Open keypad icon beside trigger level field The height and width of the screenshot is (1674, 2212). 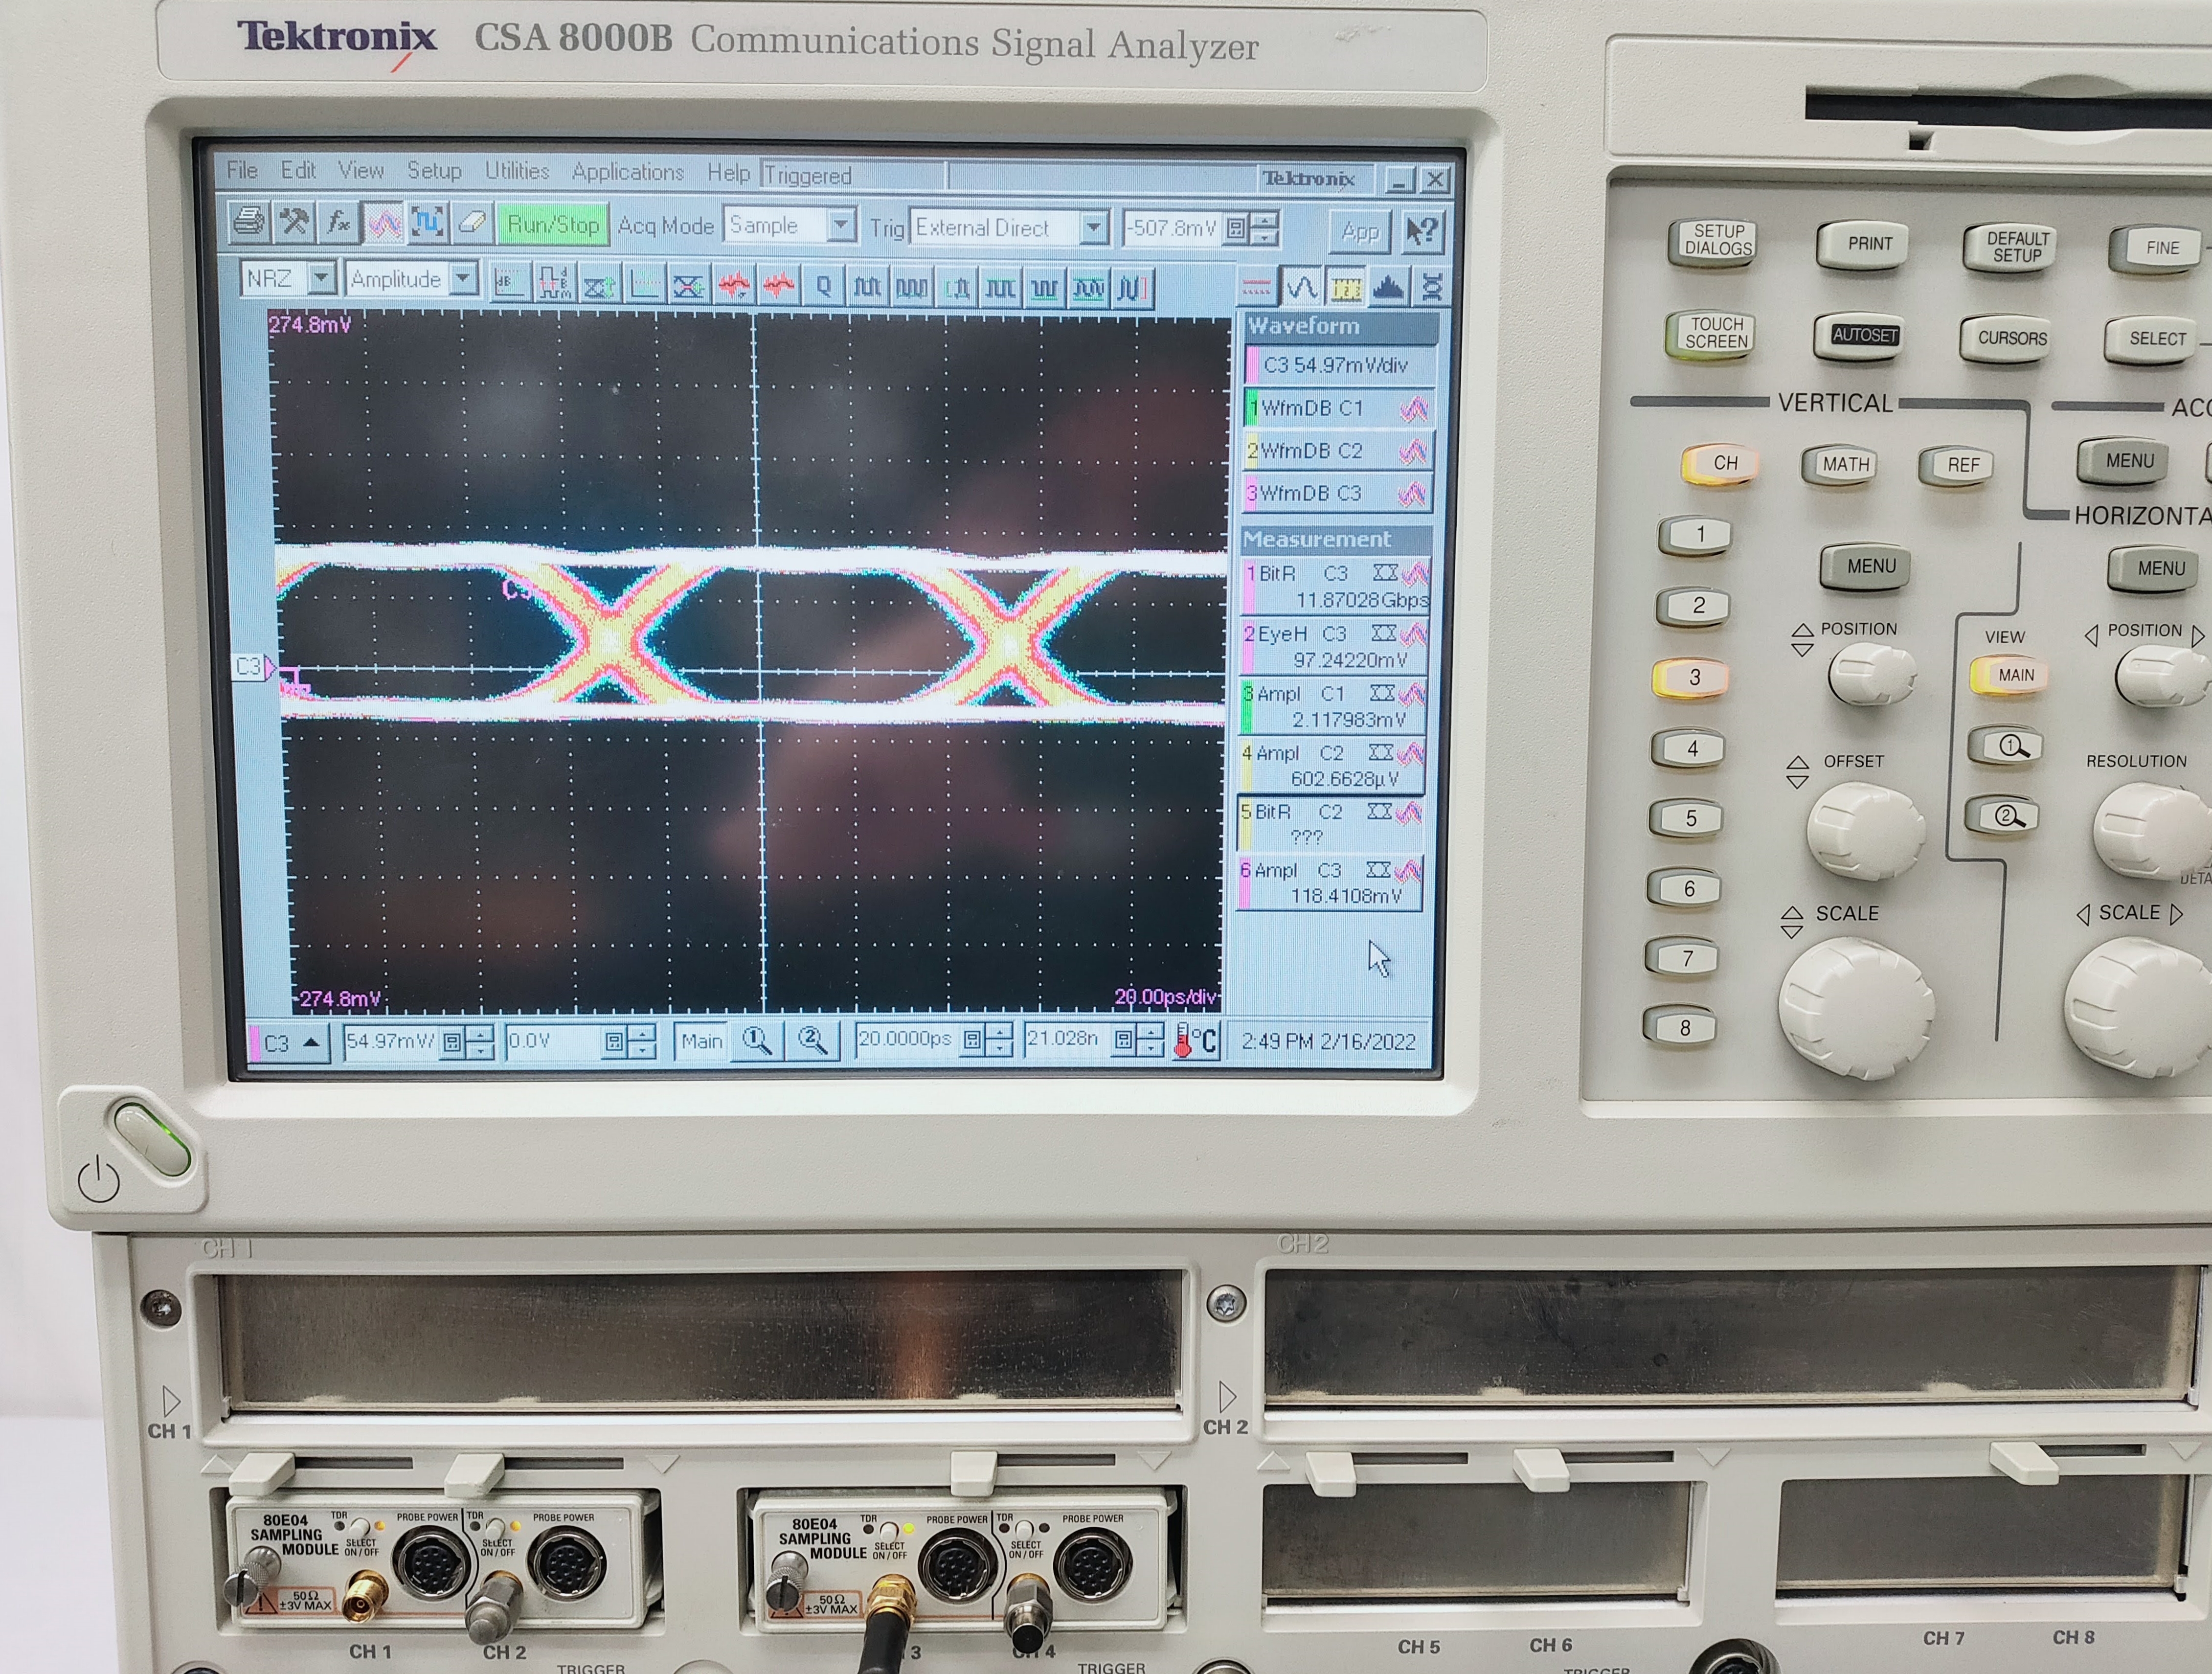tap(1236, 229)
